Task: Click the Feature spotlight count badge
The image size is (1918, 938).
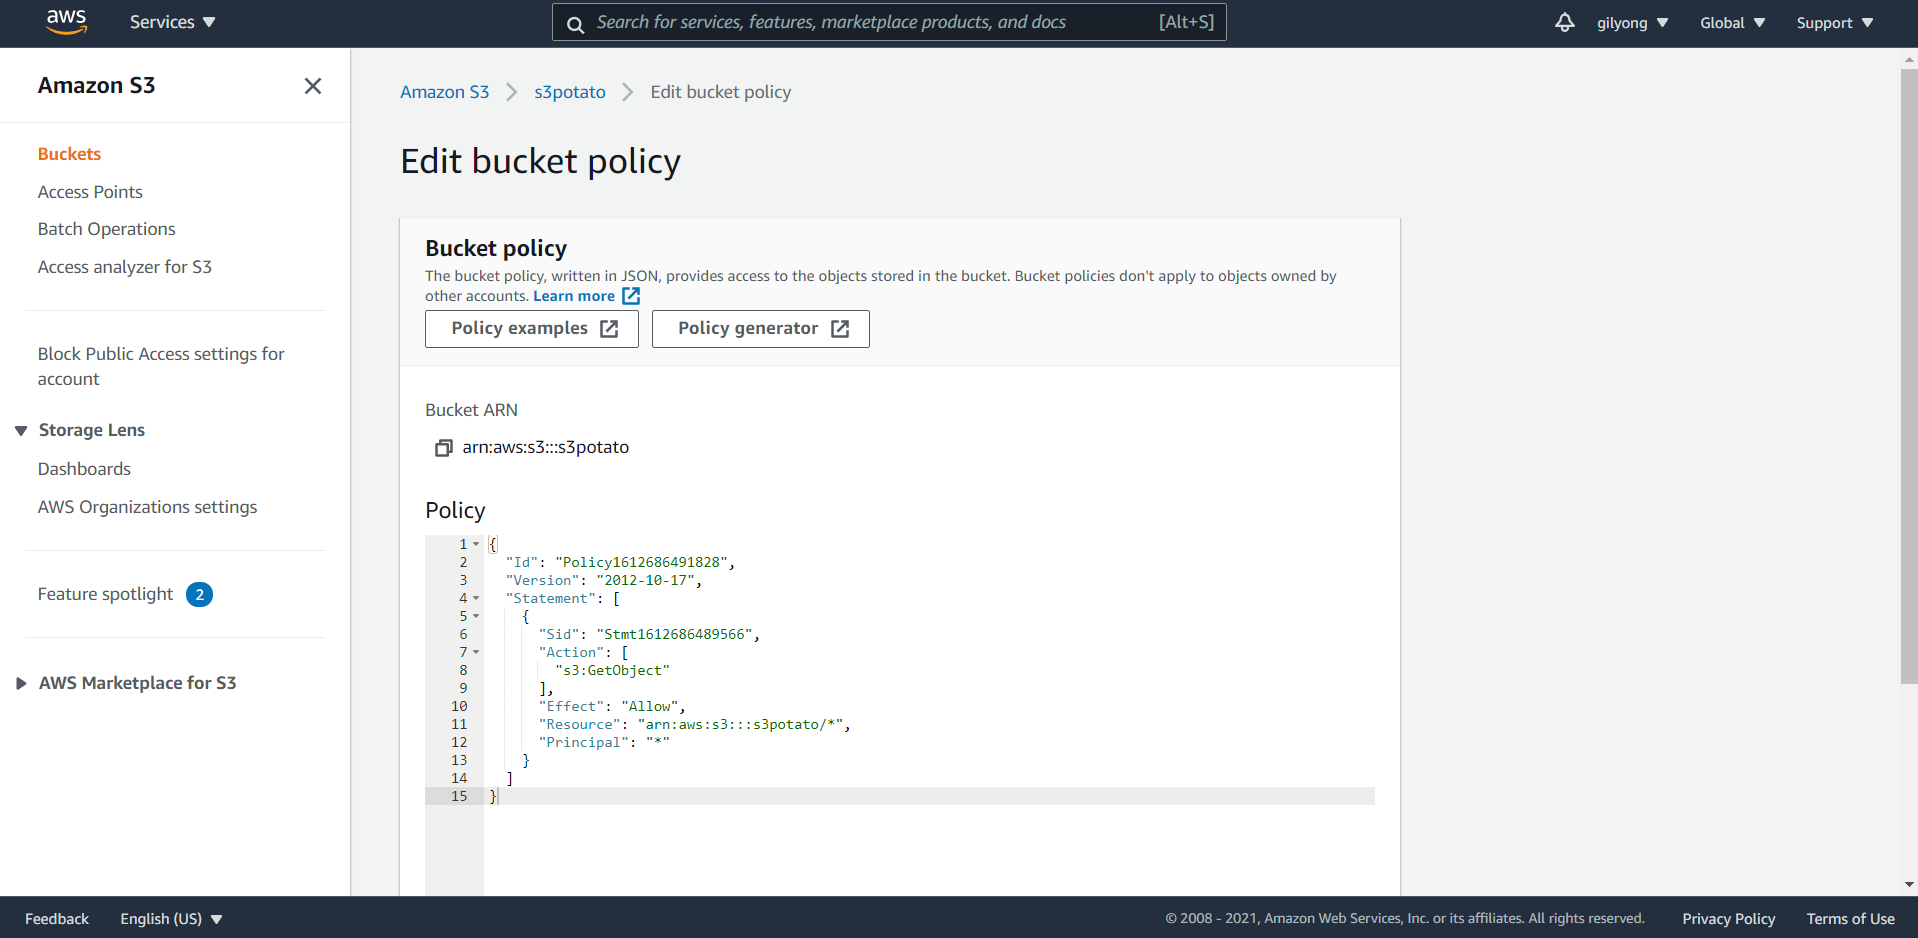Action: (199, 595)
